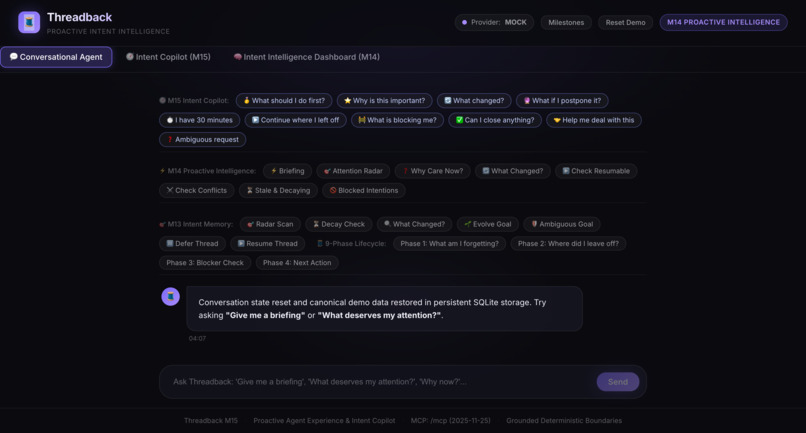The image size is (806, 433).
Task: Click the Check Conflicts chip
Action: click(x=196, y=190)
